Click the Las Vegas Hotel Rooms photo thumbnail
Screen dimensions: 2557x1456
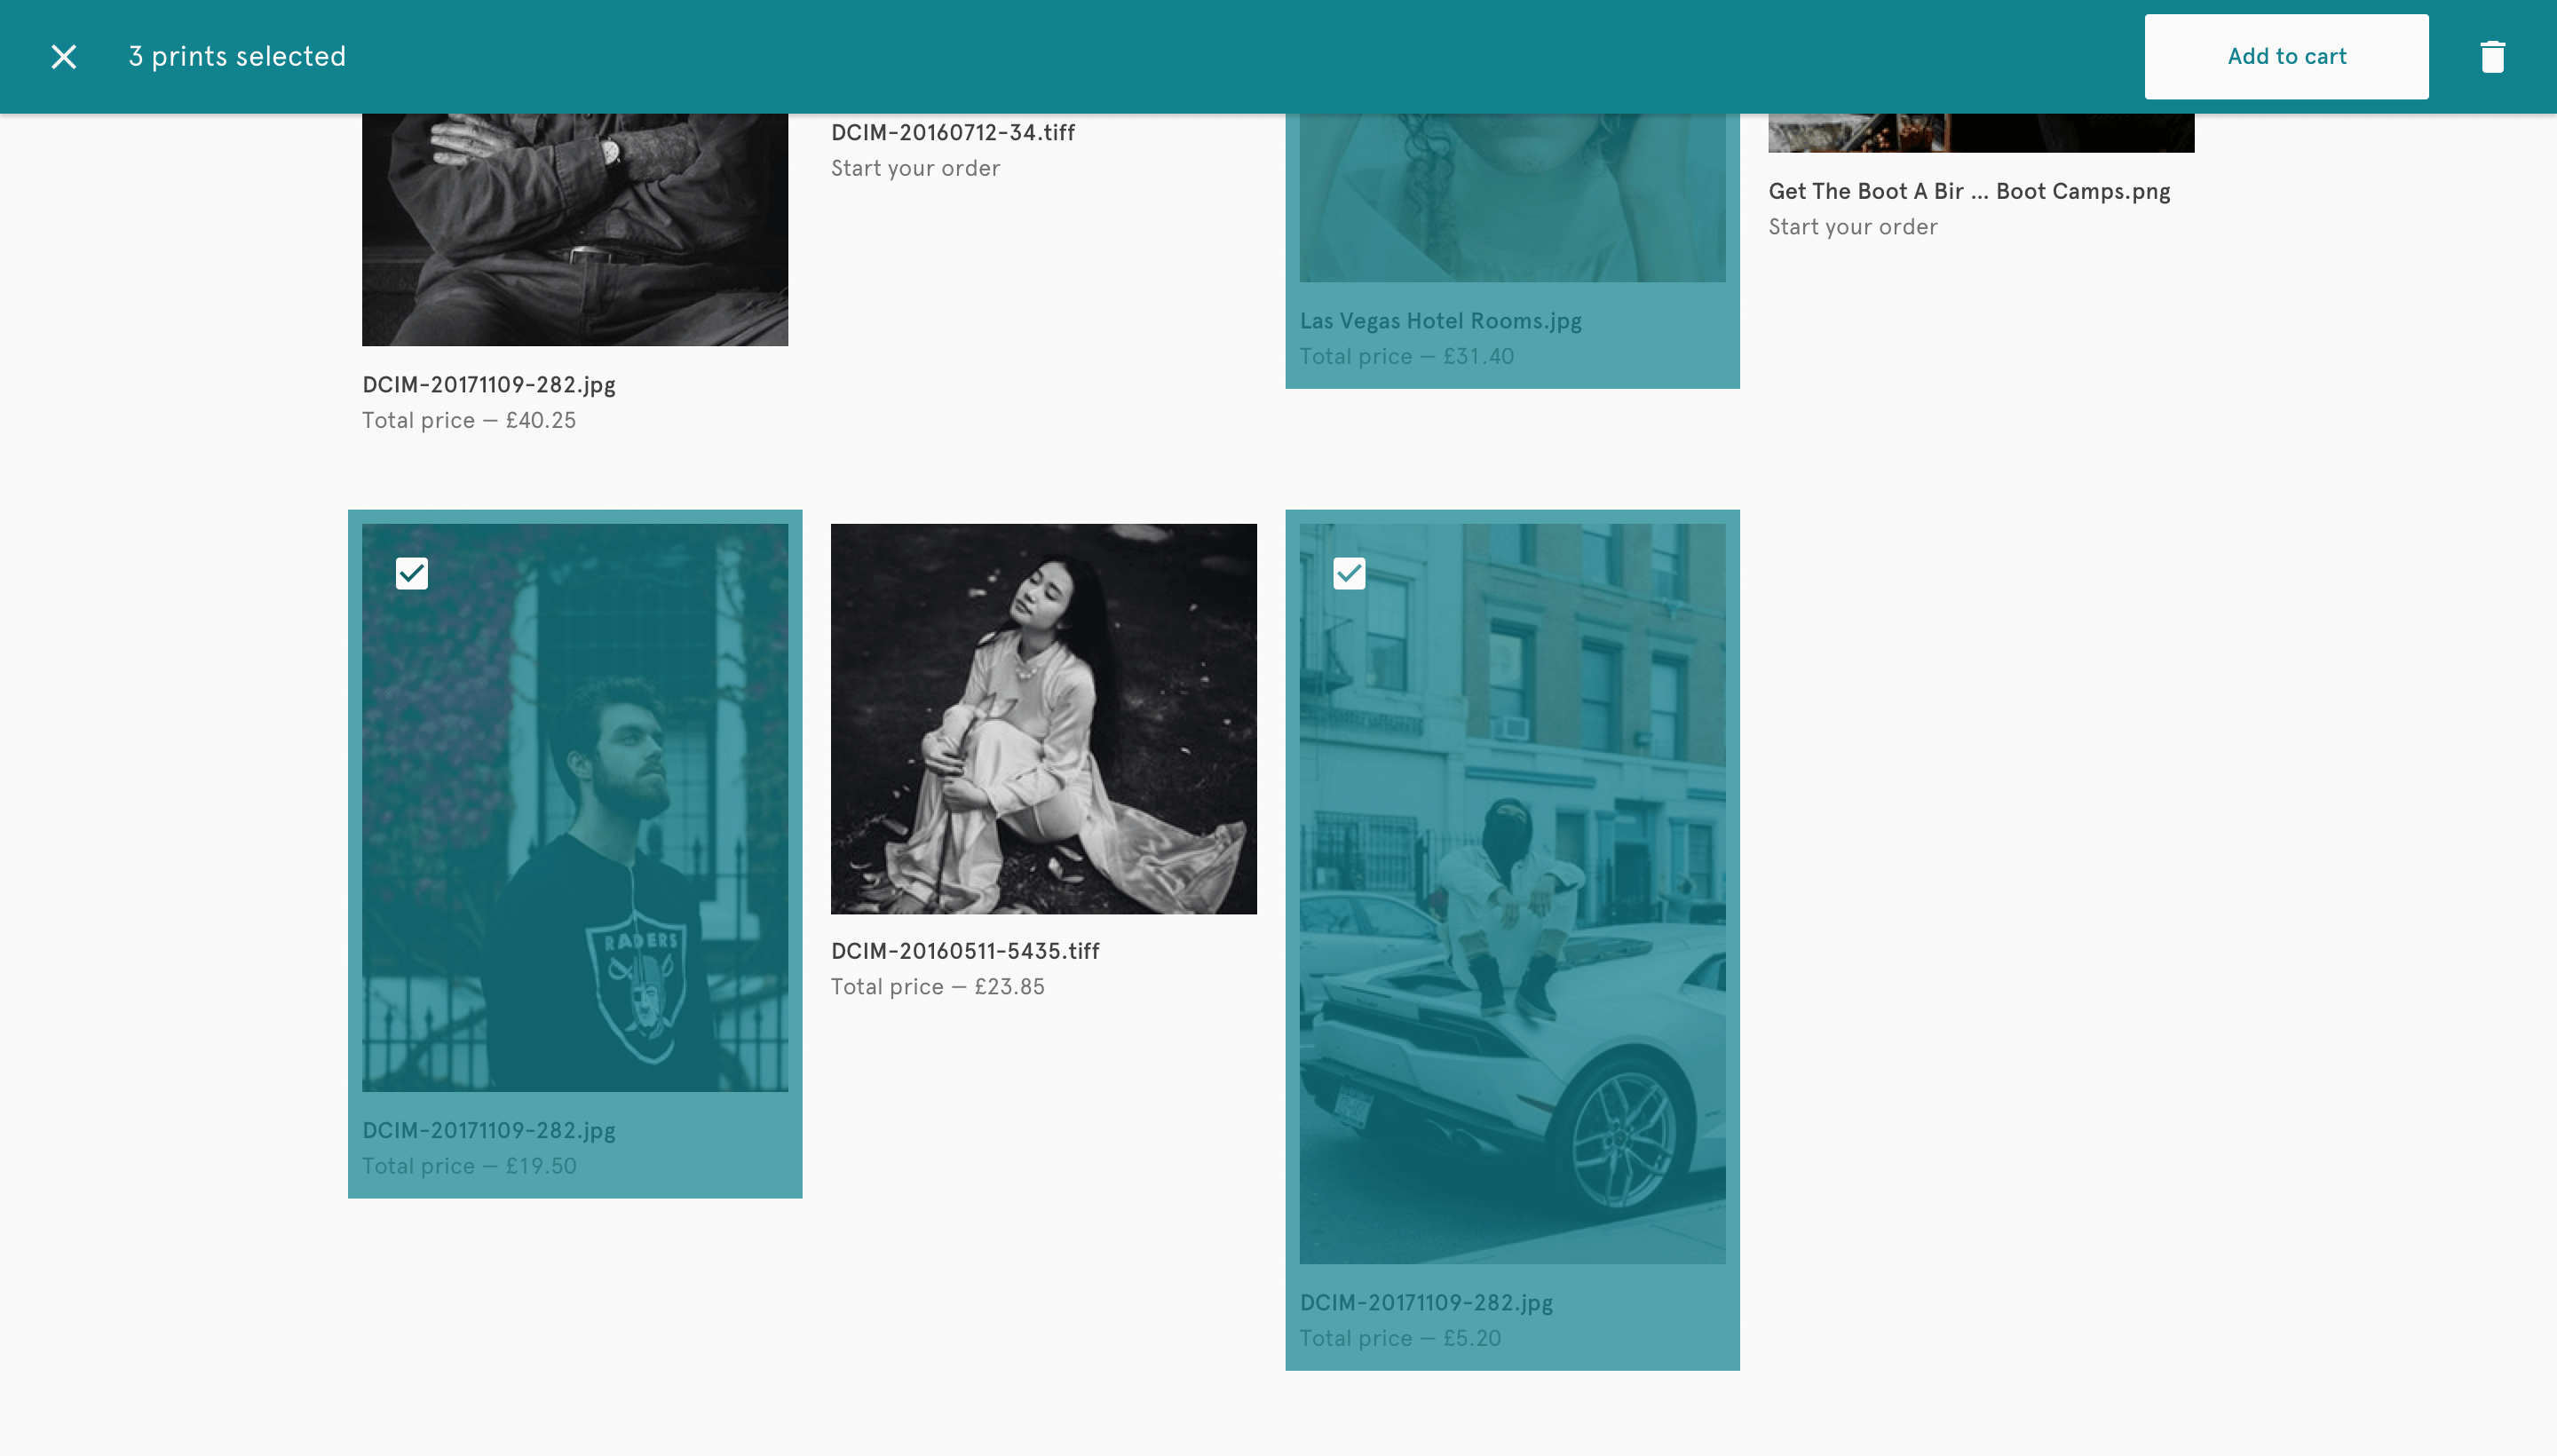[1511, 196]
